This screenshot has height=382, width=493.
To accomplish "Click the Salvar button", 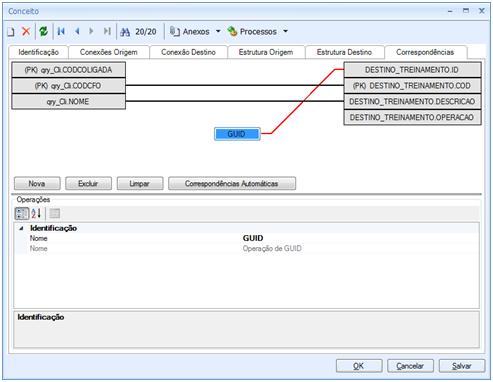I will point(462,366).
